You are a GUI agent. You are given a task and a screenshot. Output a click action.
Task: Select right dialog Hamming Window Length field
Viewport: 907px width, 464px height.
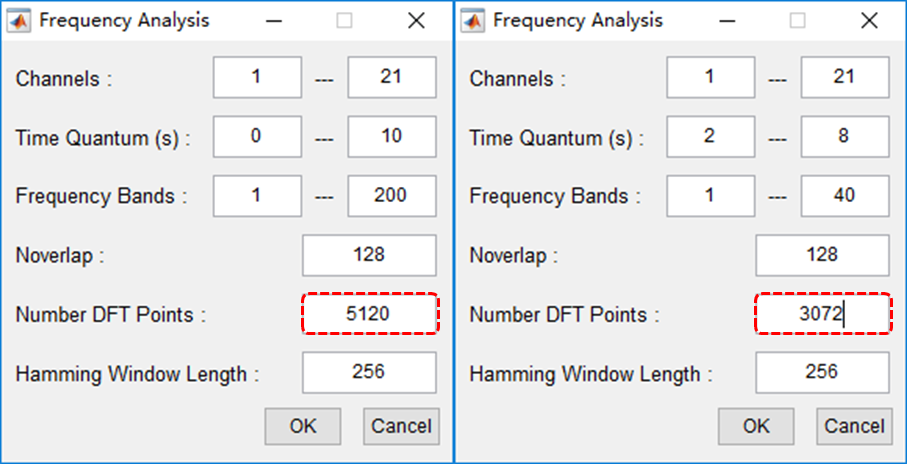click(x=822, y=373)
